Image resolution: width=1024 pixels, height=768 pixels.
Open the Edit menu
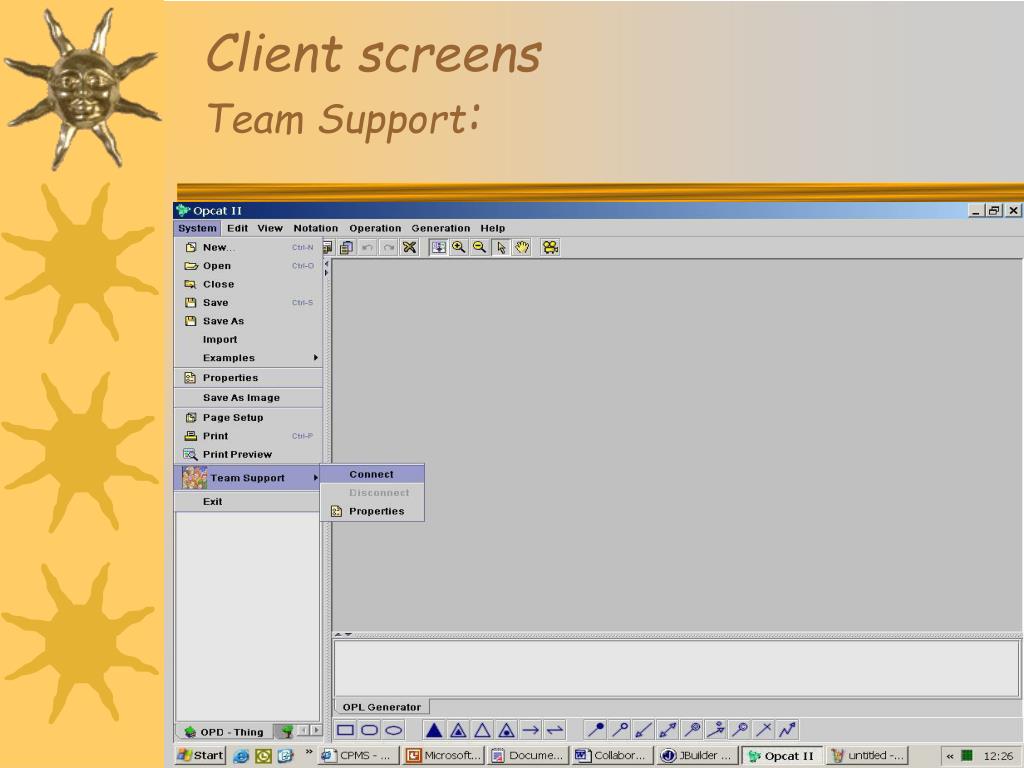click(x=237, y=228)
